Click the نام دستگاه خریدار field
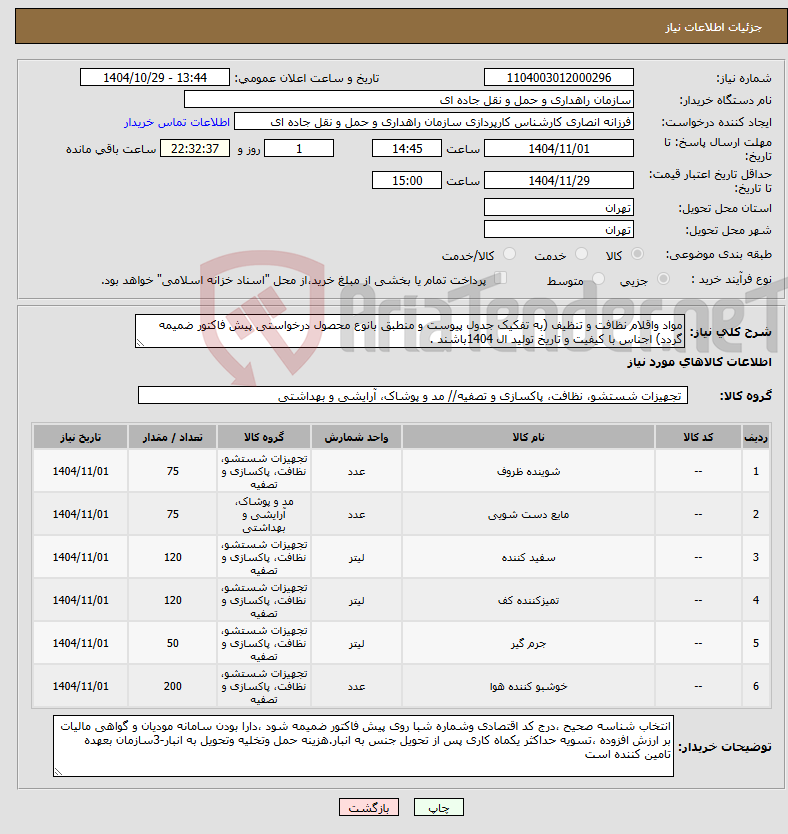The width and height of the screenshot is (788, 834). [x=409, y=99]
